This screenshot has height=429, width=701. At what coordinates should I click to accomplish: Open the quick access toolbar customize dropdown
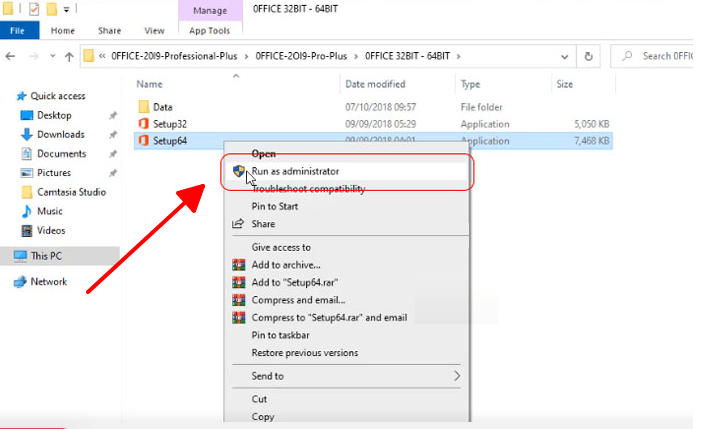[x=66, y=9]
